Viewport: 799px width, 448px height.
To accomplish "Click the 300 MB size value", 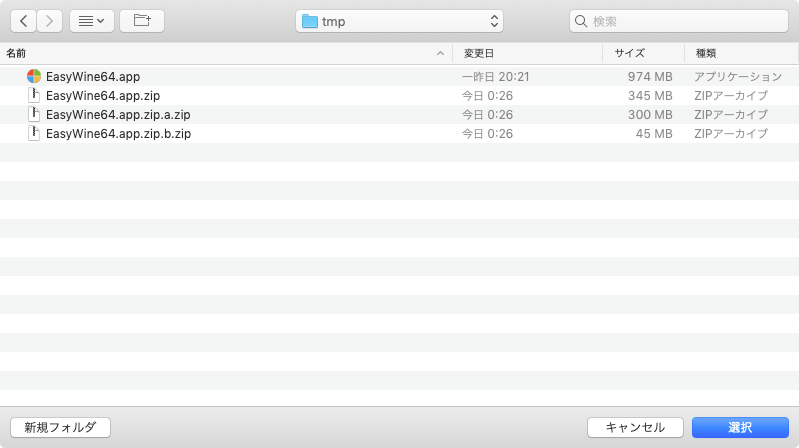I will [x=650, y=114].
